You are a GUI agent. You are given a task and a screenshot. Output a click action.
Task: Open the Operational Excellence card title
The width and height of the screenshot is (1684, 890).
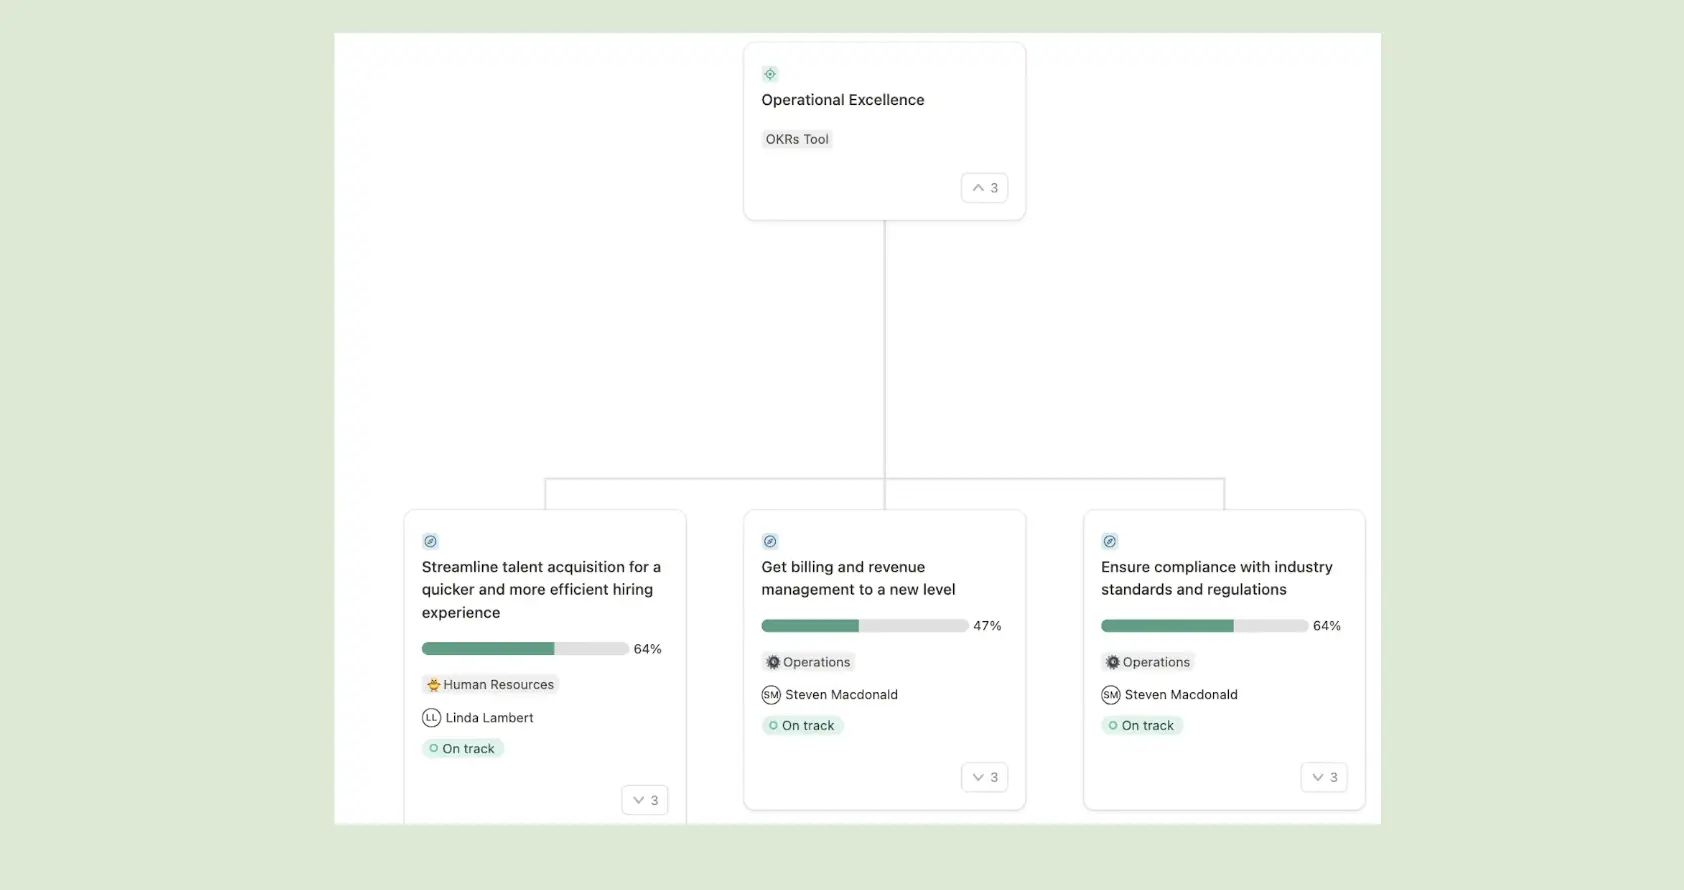[x=843, y=99]
